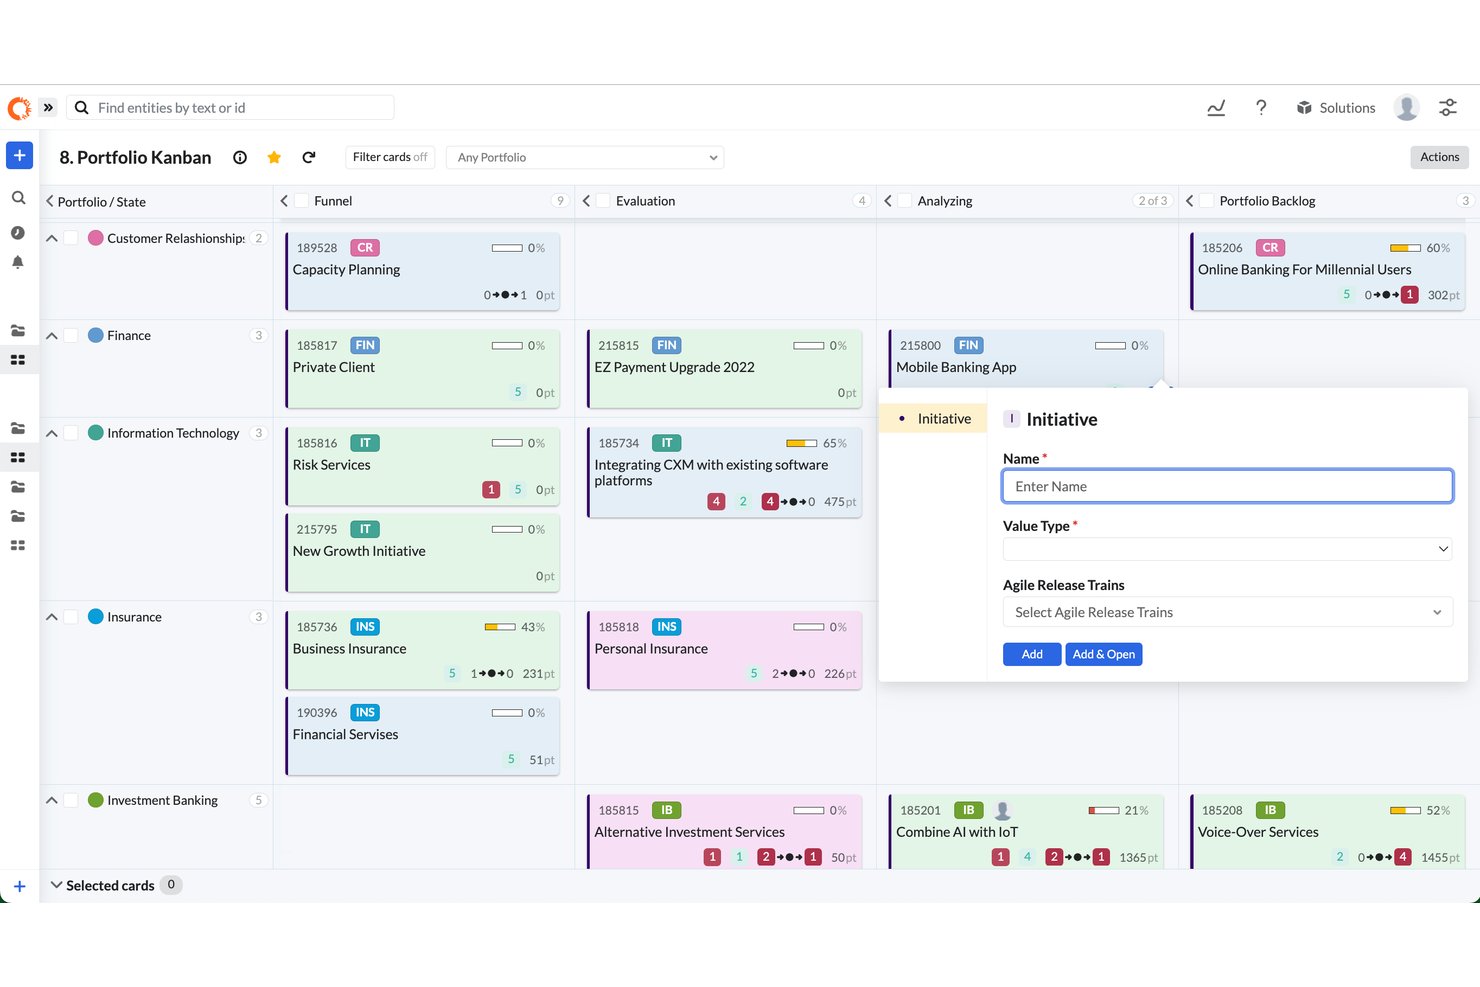This screenshot has height=987, width=1480.
Task: Open the user avatar menu
Action: click(x=1406, y=108)
